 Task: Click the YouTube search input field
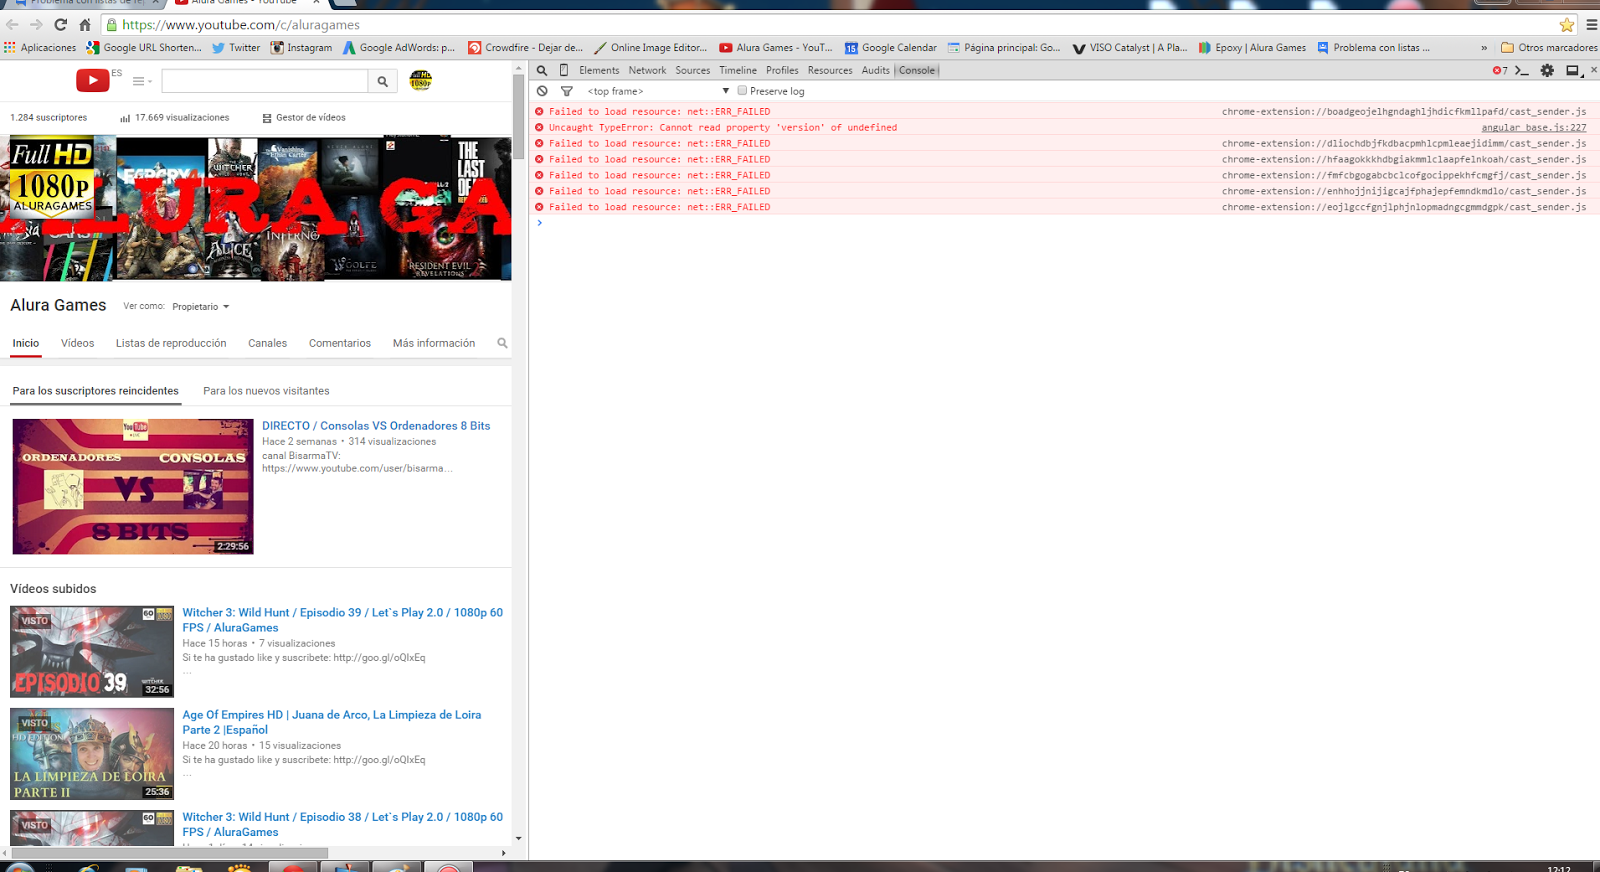265,81
